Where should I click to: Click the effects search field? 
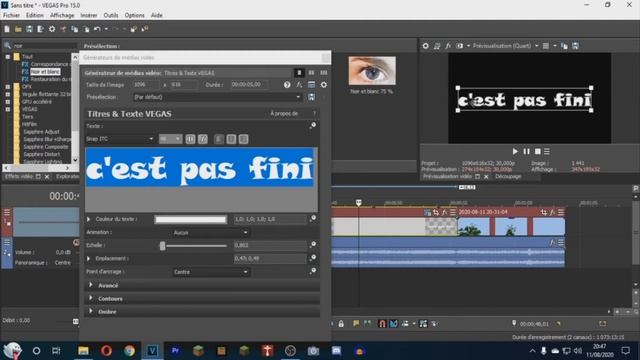[x=44, y=46]
